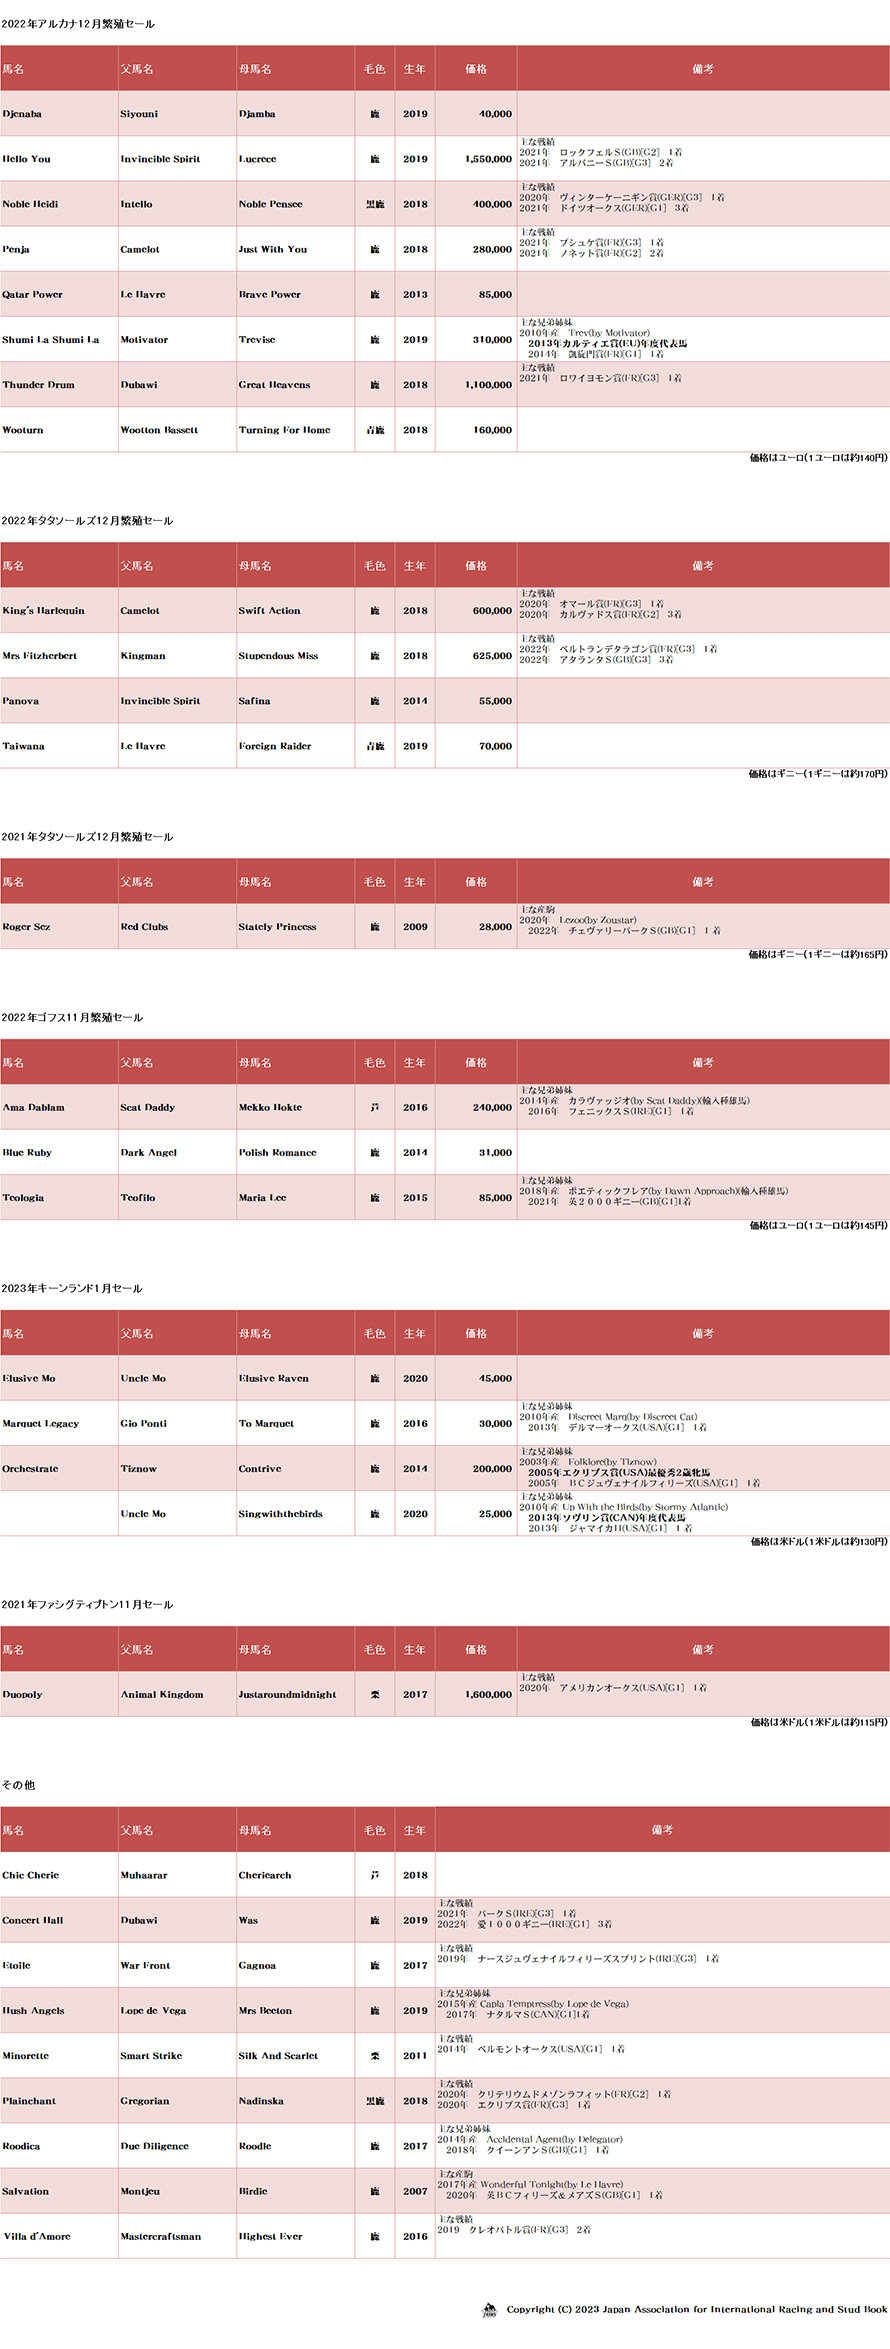Click the small logo beside the copyright notice

489,2310
